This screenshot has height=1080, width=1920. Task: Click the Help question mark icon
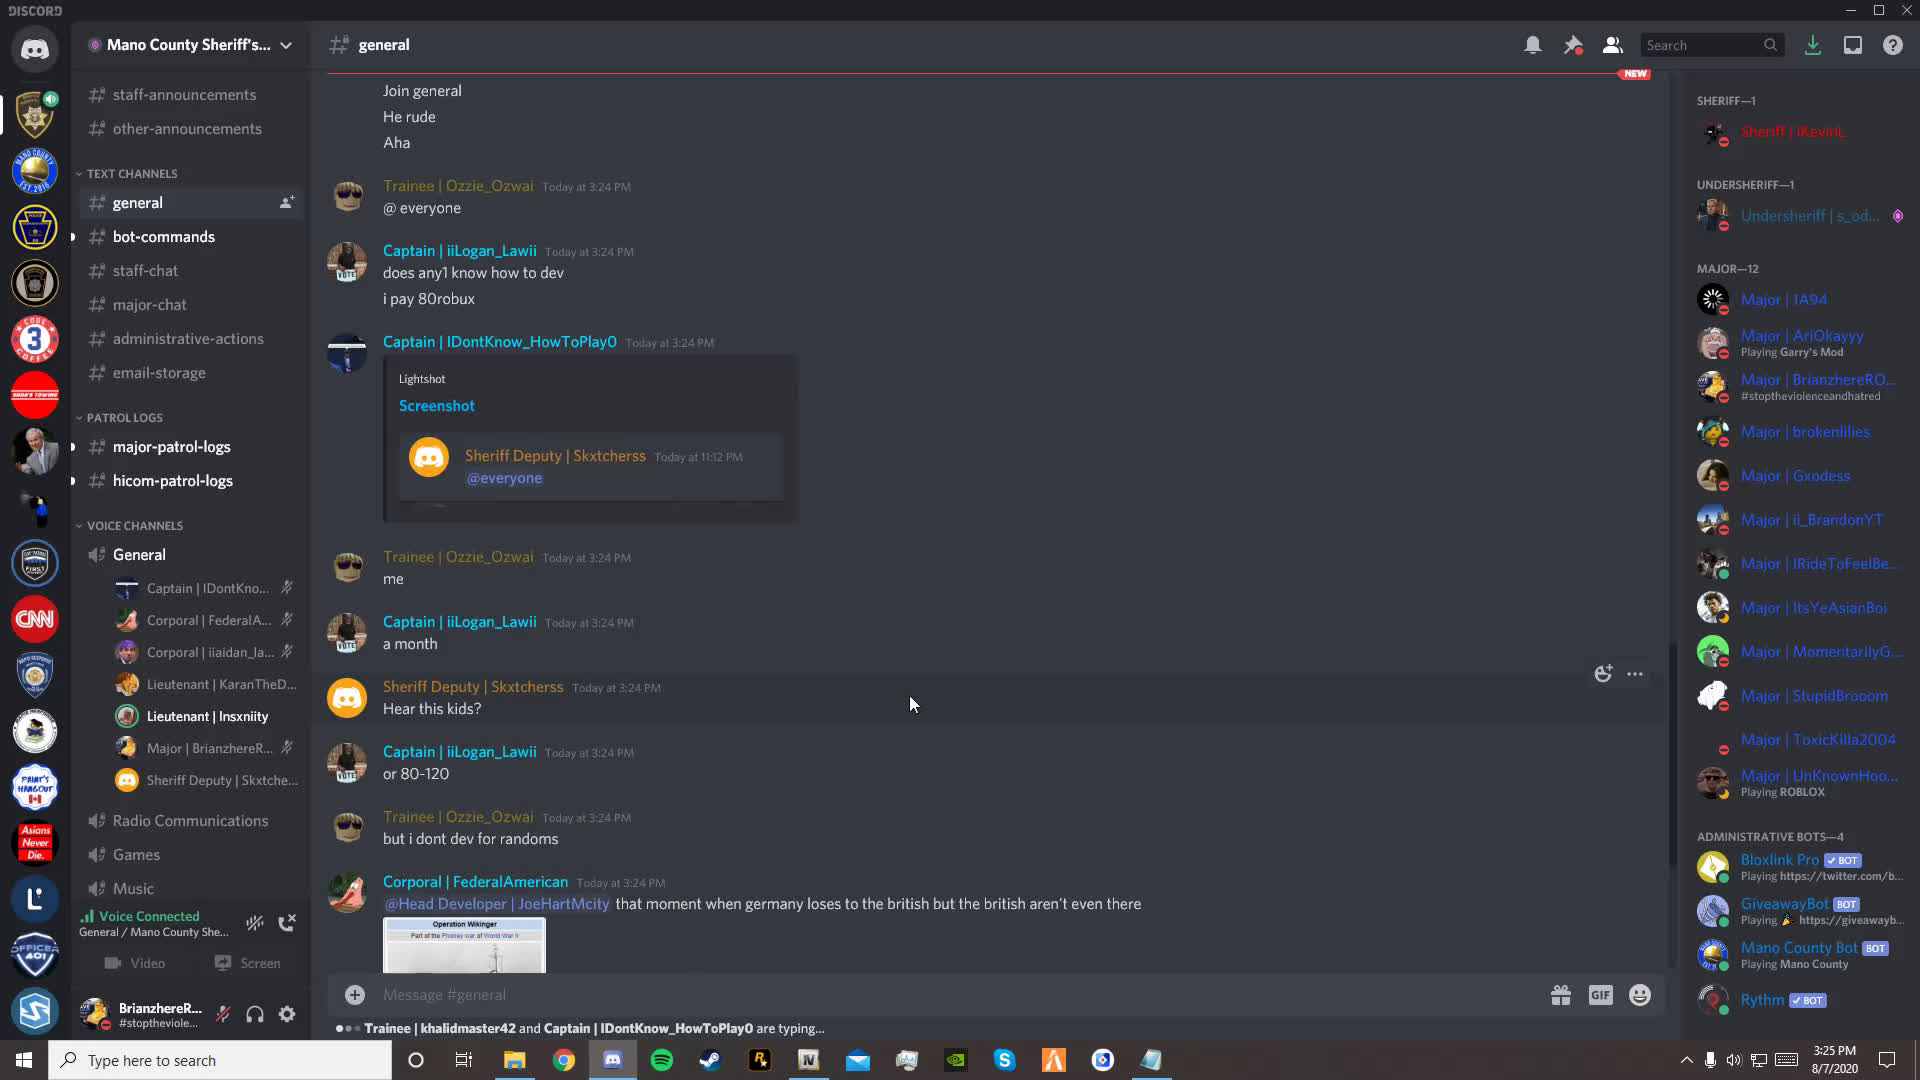[x=1892, y=45]
